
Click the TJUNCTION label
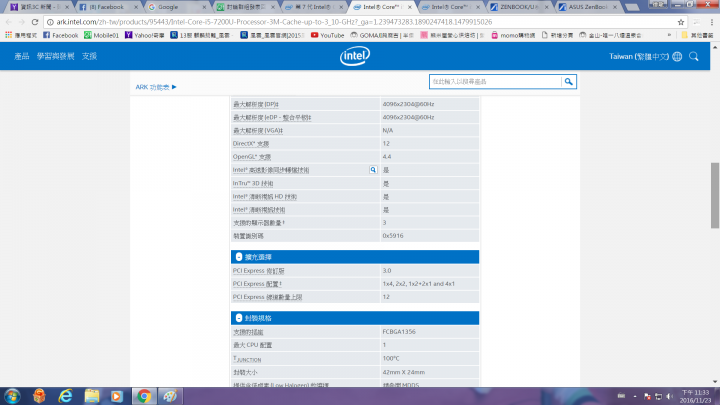coord(247,359)
